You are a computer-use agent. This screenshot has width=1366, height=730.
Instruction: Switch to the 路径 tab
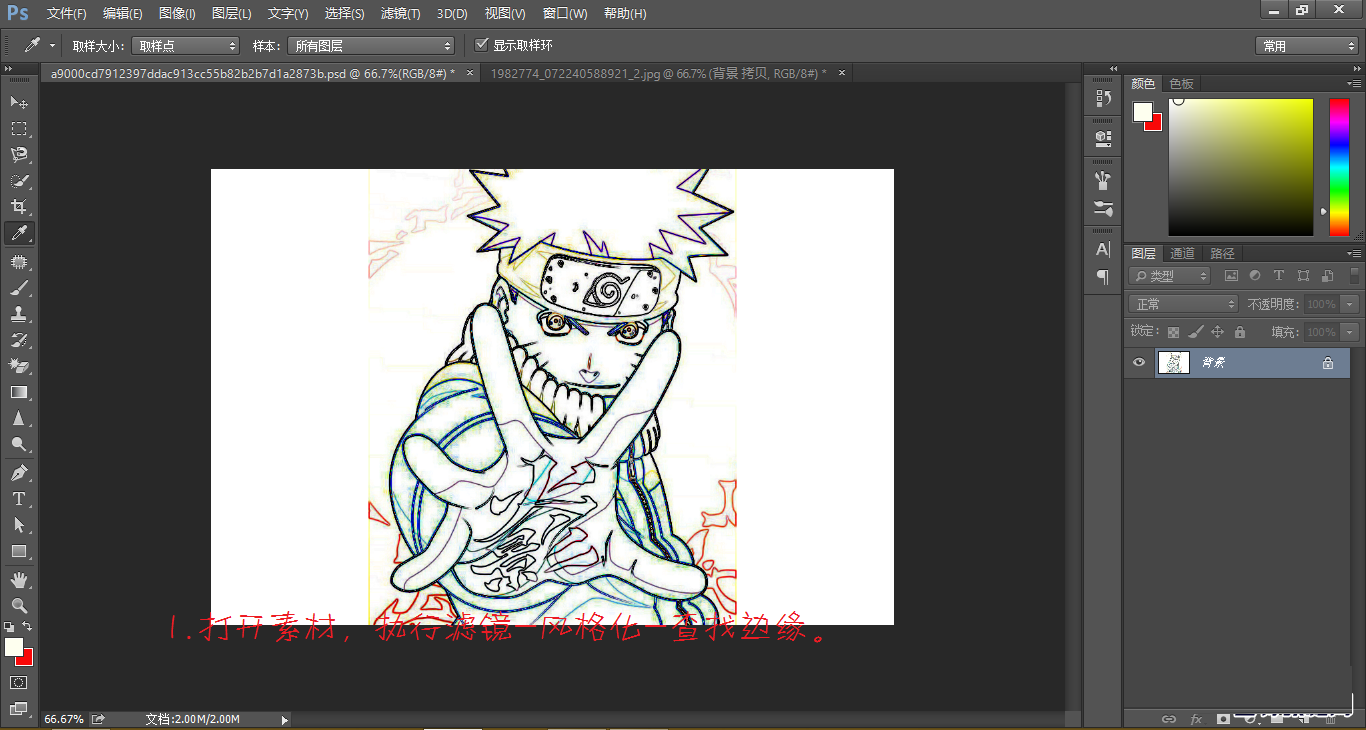pyautogui.click(x=1222, y=254)
